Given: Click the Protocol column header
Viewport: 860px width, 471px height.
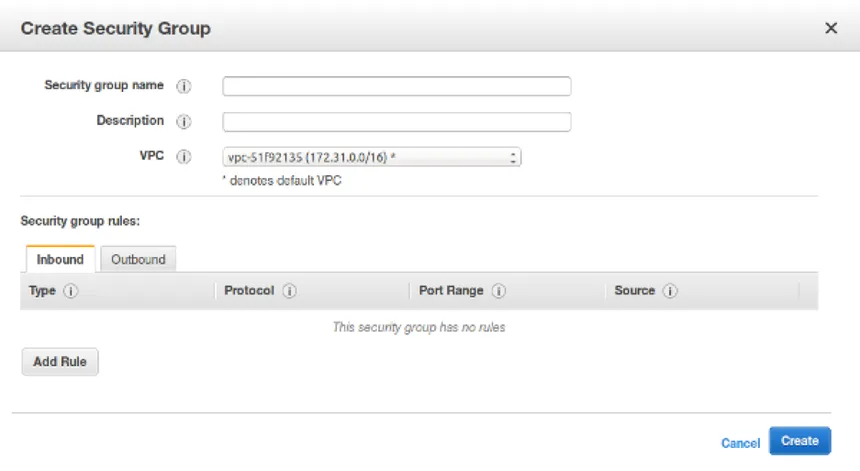Looking at the screenshot, I should [x=249, y=291].
